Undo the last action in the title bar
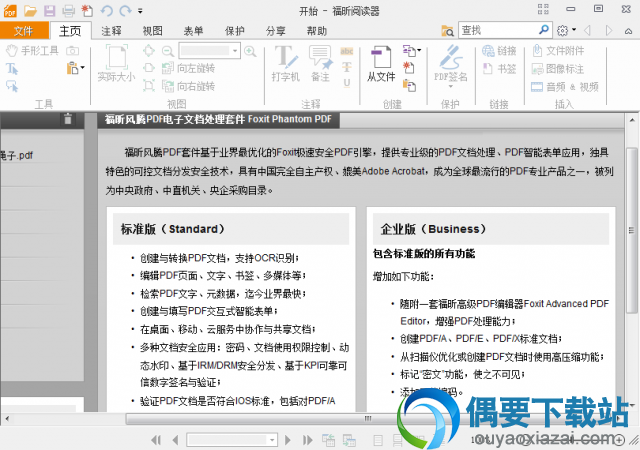This screenshot has width=640, height=450. point(107,11)
